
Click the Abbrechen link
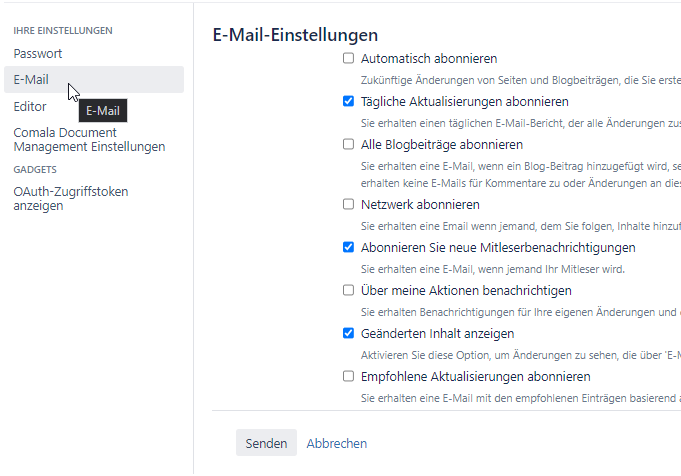[x=336, y=443]
